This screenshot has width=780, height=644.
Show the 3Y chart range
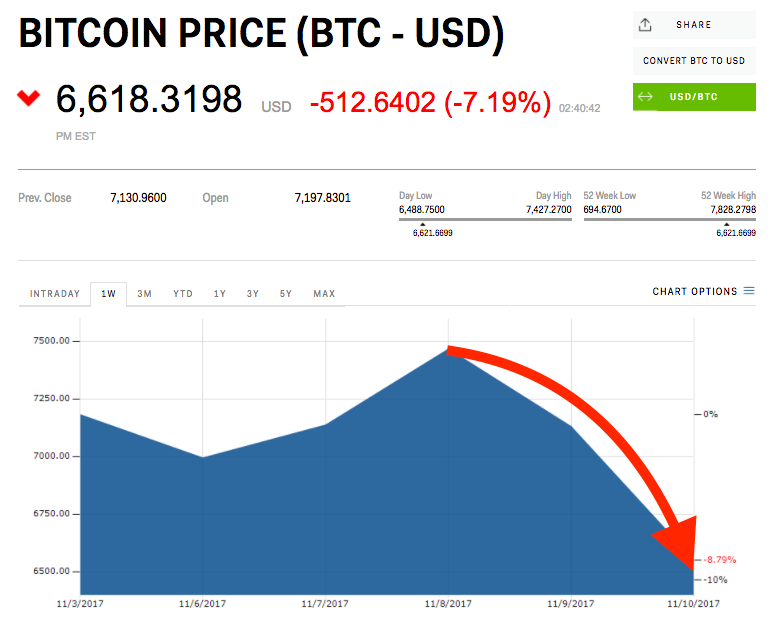point(253,293)
